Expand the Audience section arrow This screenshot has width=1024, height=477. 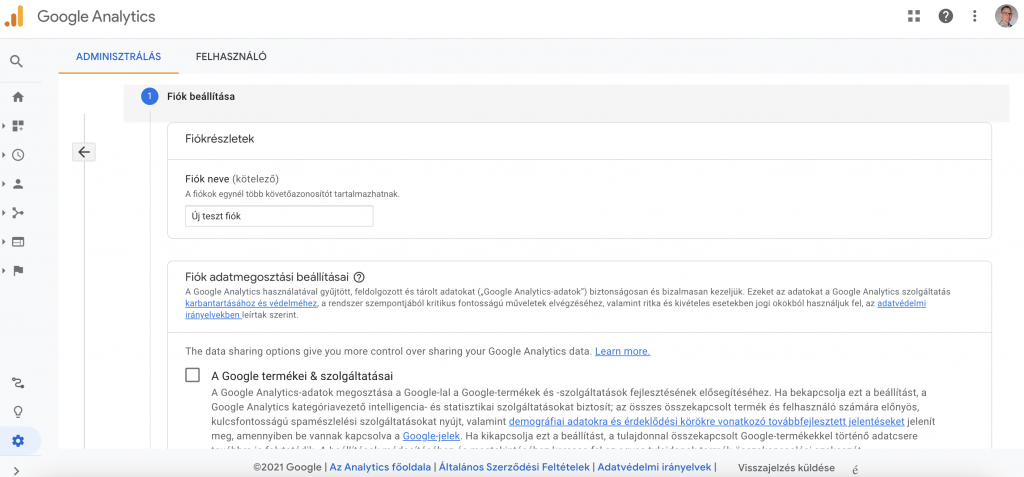click(4, 184)
